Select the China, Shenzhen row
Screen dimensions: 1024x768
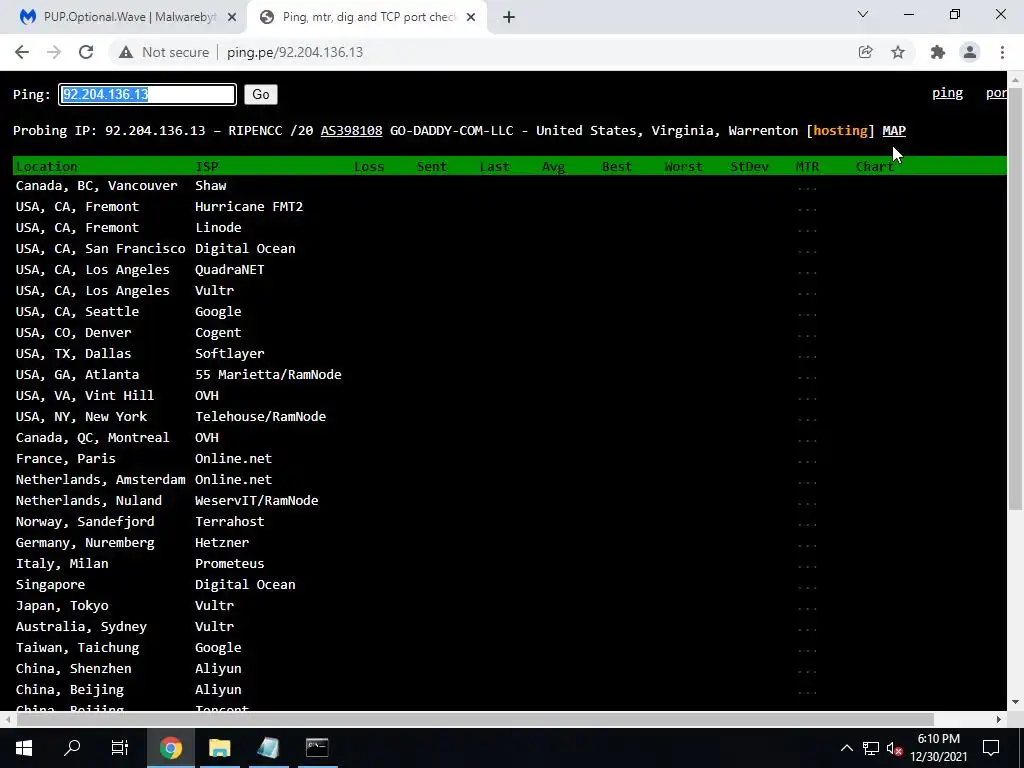point(509,668)
